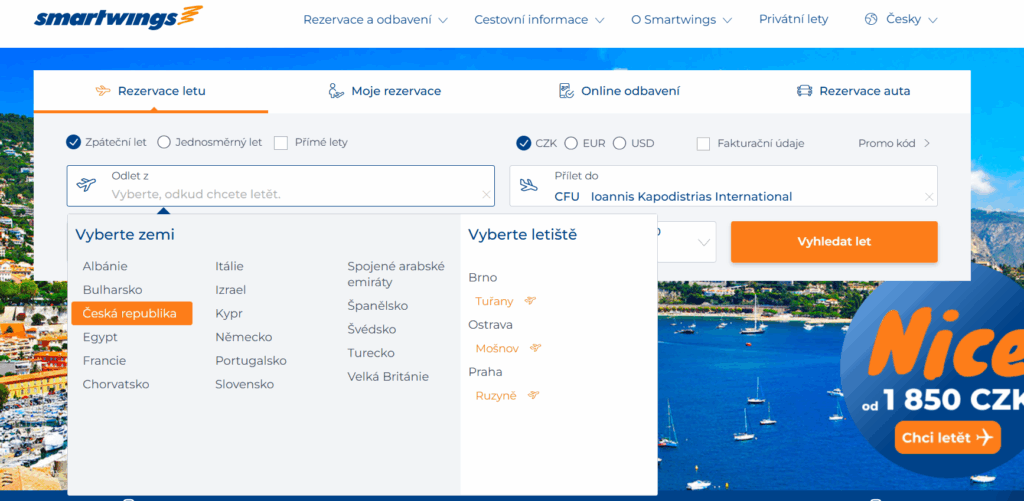This screenshot has width=1024, height=501.
Task: Click the Online odbavení check-in icon
Action: (566, 91)
